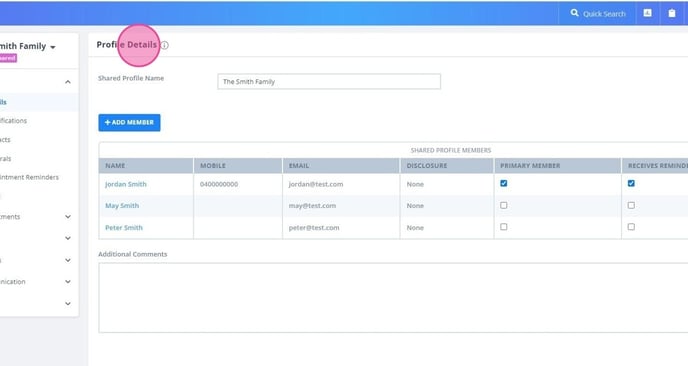The height and width of the screenshot is (366, 688).
Task: Expand the sidebar section ending in 'ments'
Action: coord(68,217)
